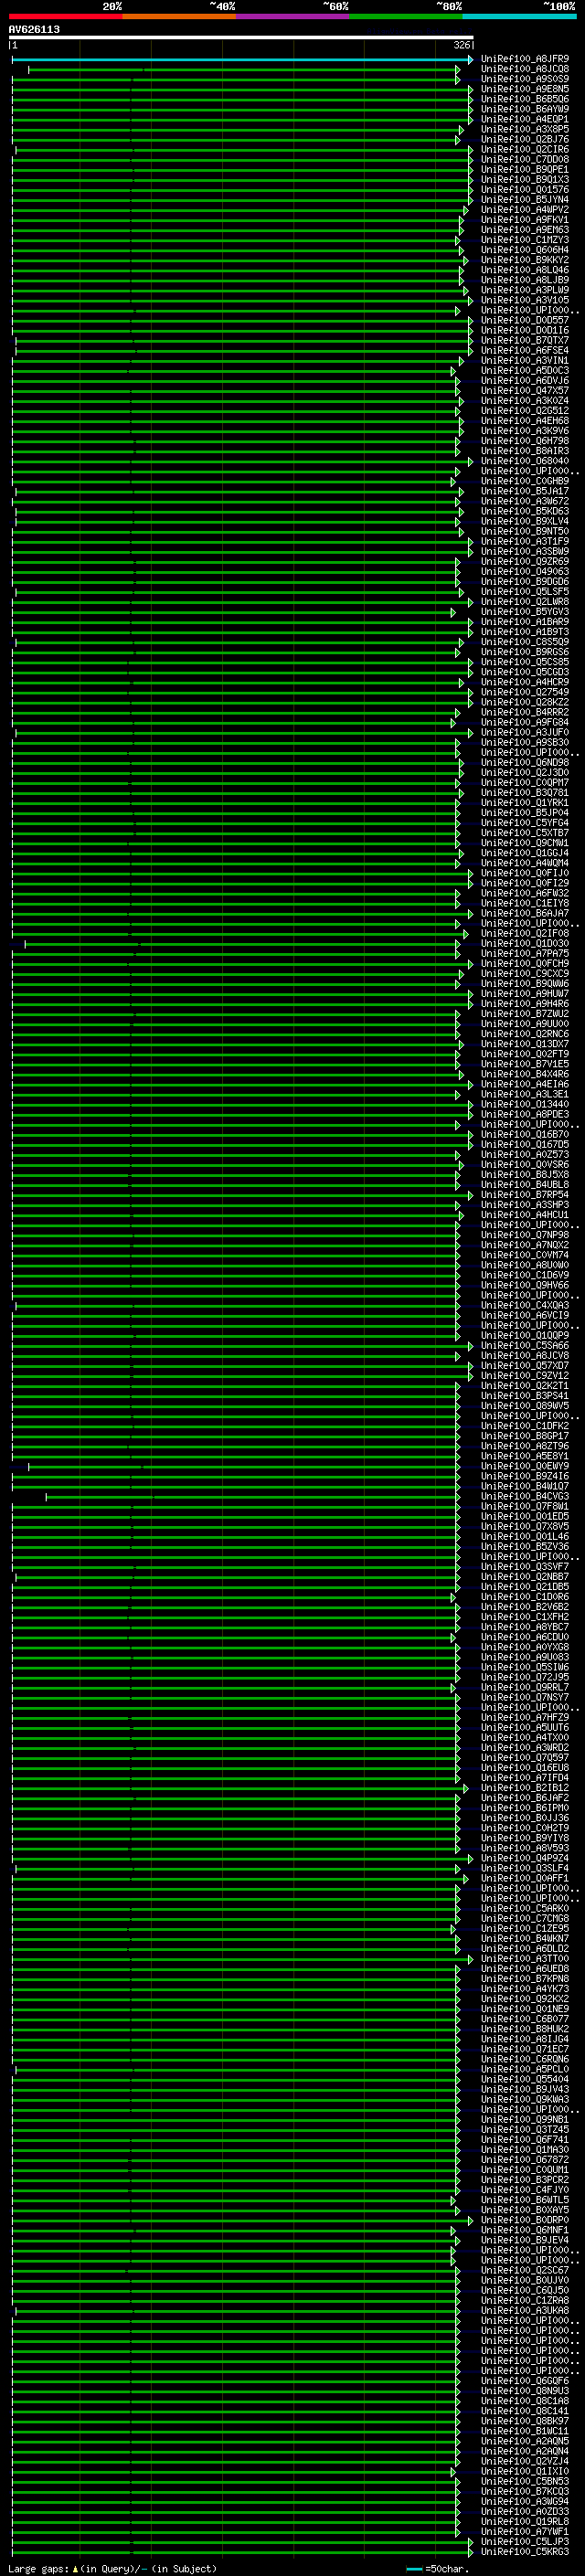Click the cyan ~100% identity legend bar
Screen dimensions: 585x2576
click(x=520, y=16)
